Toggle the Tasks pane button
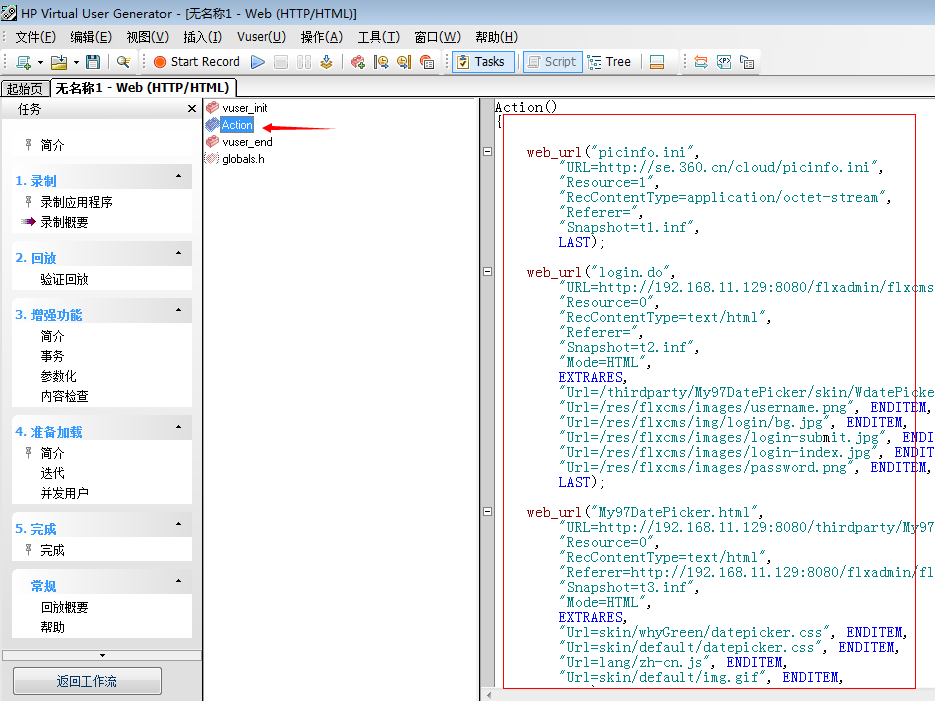Screen dimensions: 935x701 click(483, 62)
